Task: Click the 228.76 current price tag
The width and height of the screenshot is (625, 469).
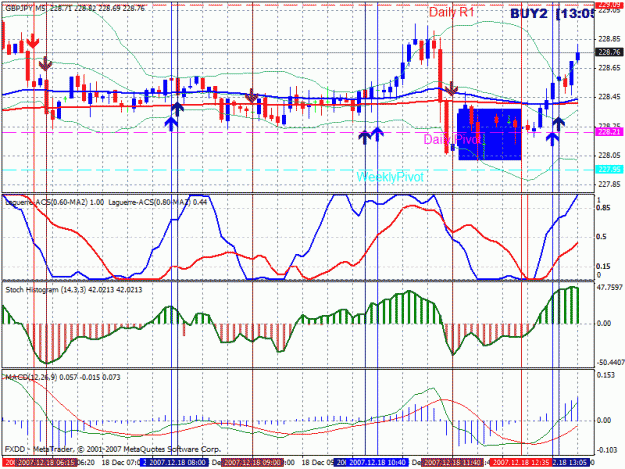Action: (609, 52)
